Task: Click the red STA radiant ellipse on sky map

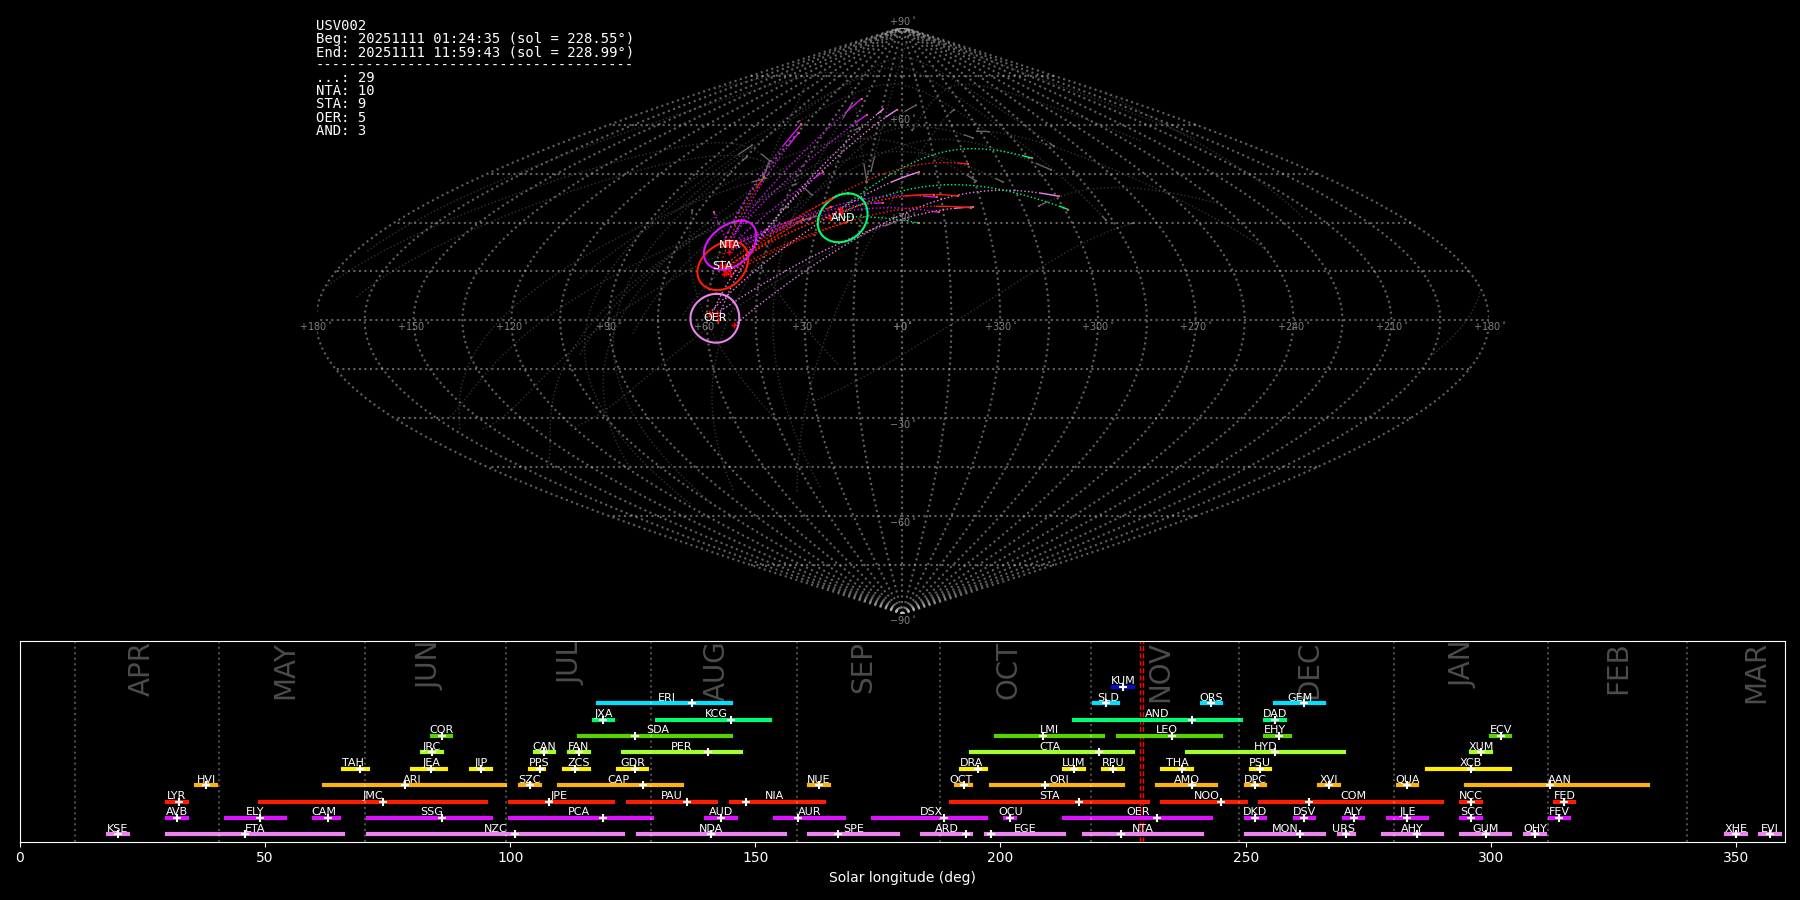Action: click(722, 266)
